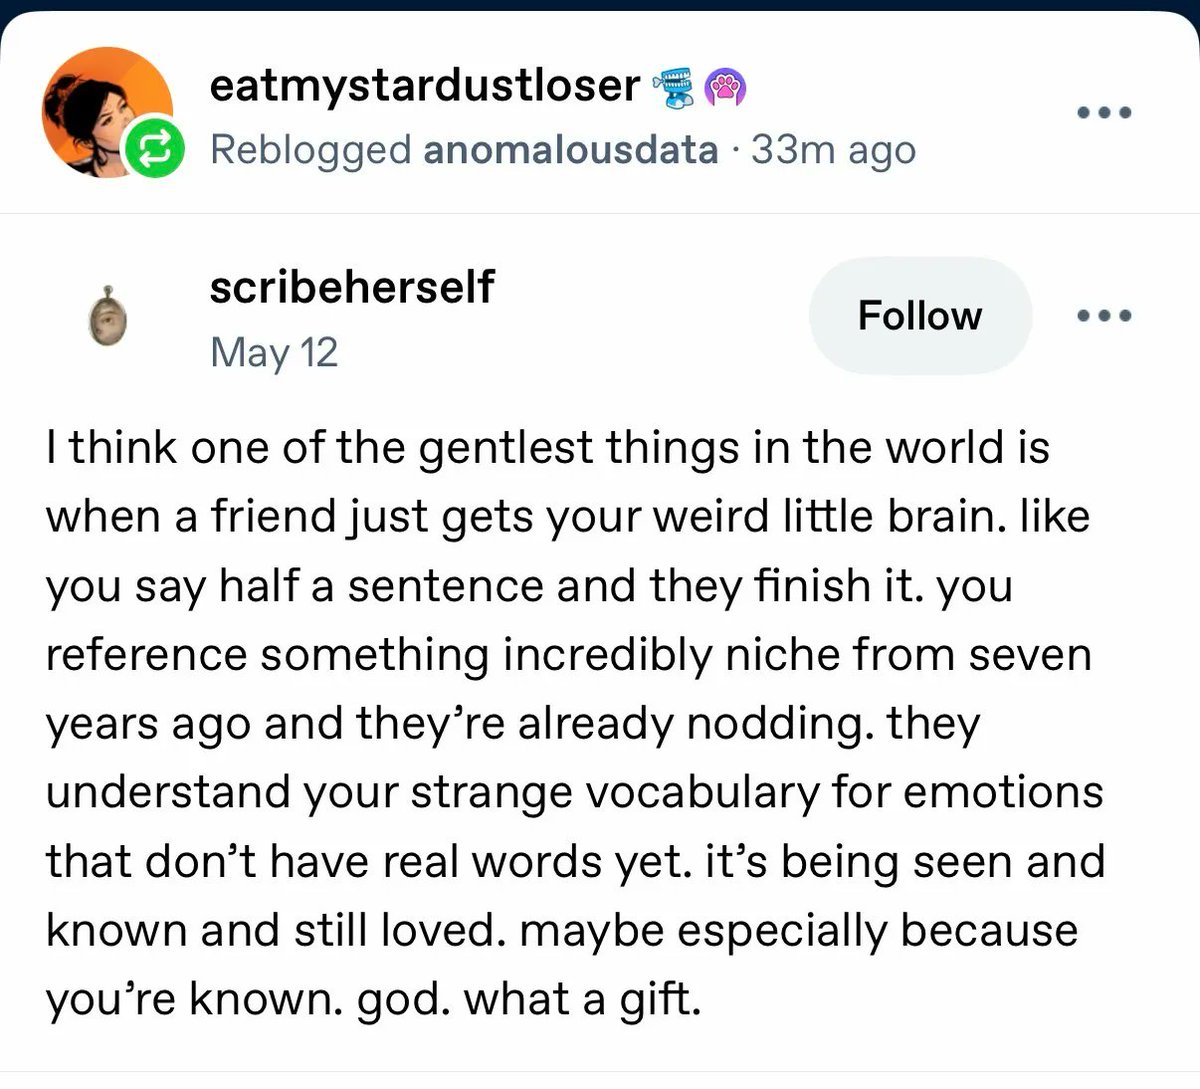Click the 33m ago timestamp
This screenshot has height=1089, width=1200.
click(x=833, y=150)
